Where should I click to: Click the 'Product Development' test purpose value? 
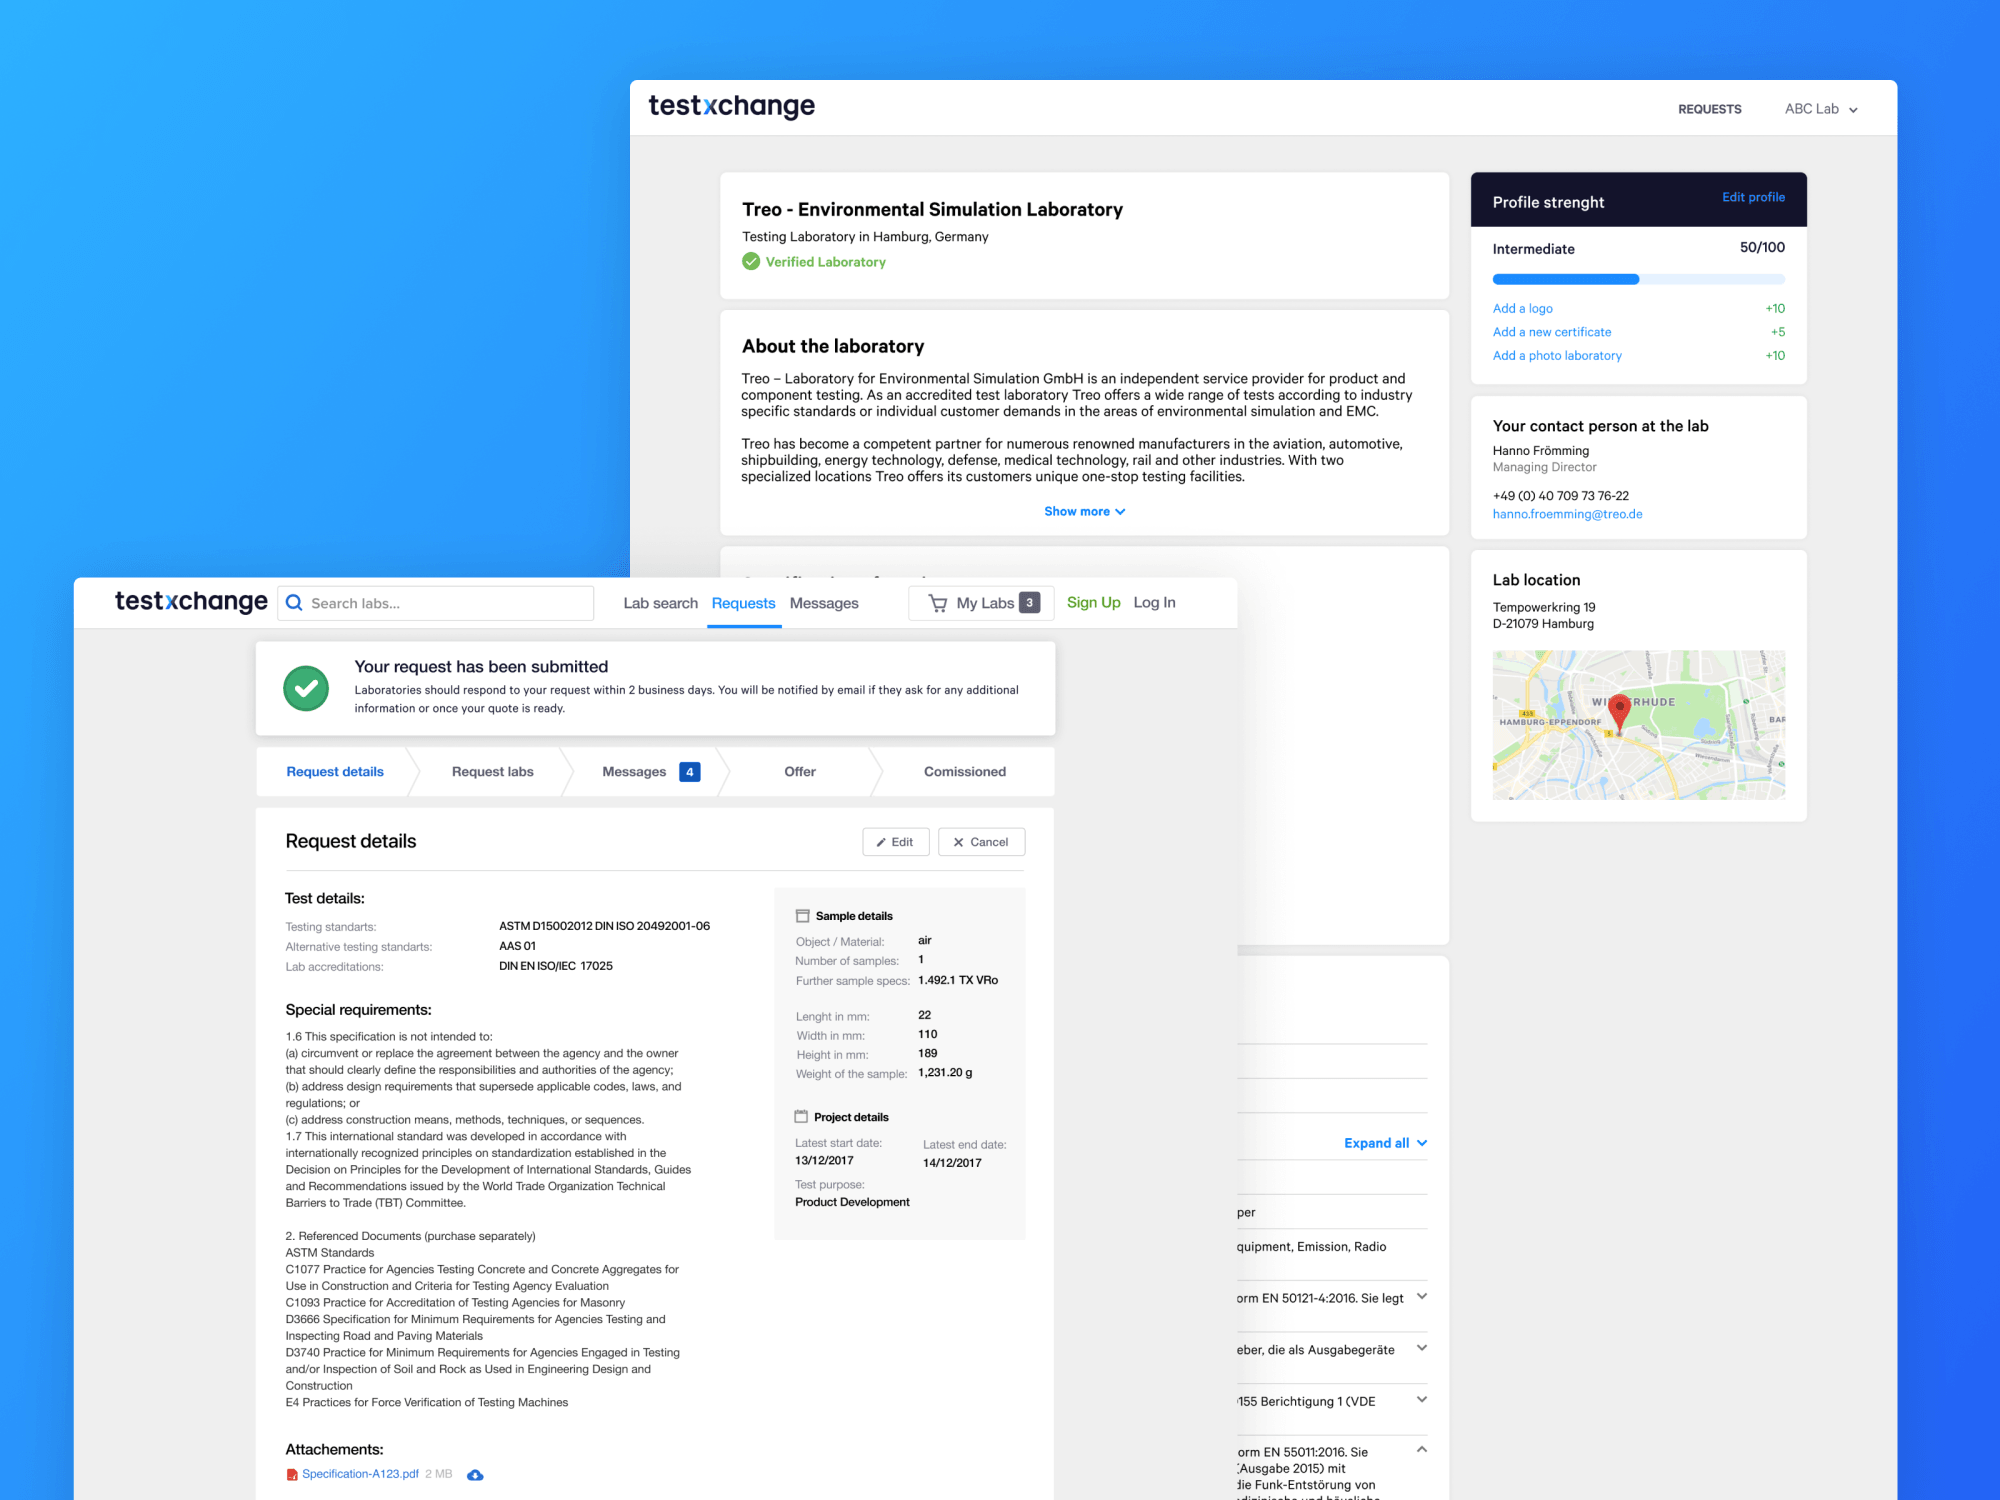pyautogui.click(x=852, y=1202)
